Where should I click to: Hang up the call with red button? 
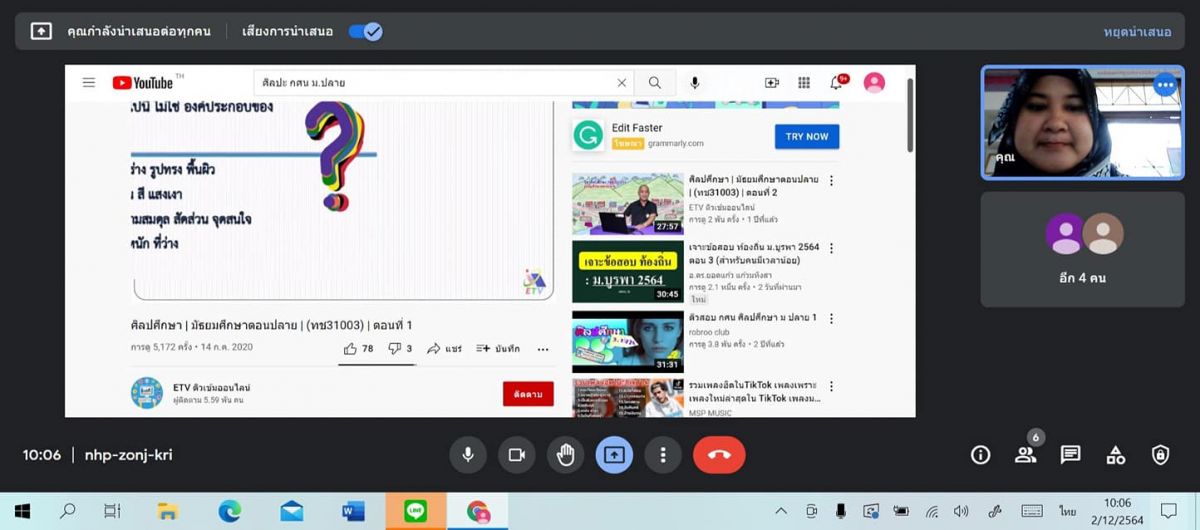tap(718, 455)
